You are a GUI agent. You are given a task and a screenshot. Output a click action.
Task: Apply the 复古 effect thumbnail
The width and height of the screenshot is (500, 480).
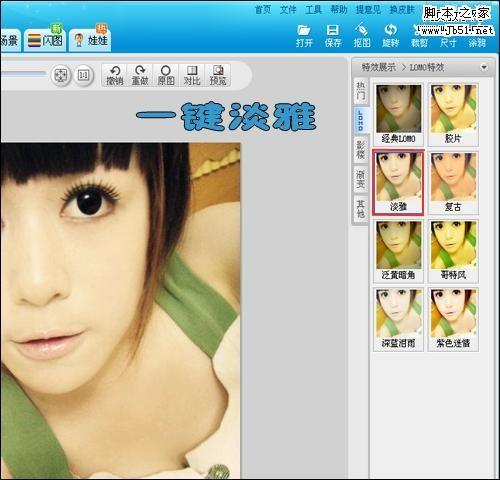coord(453,183)
